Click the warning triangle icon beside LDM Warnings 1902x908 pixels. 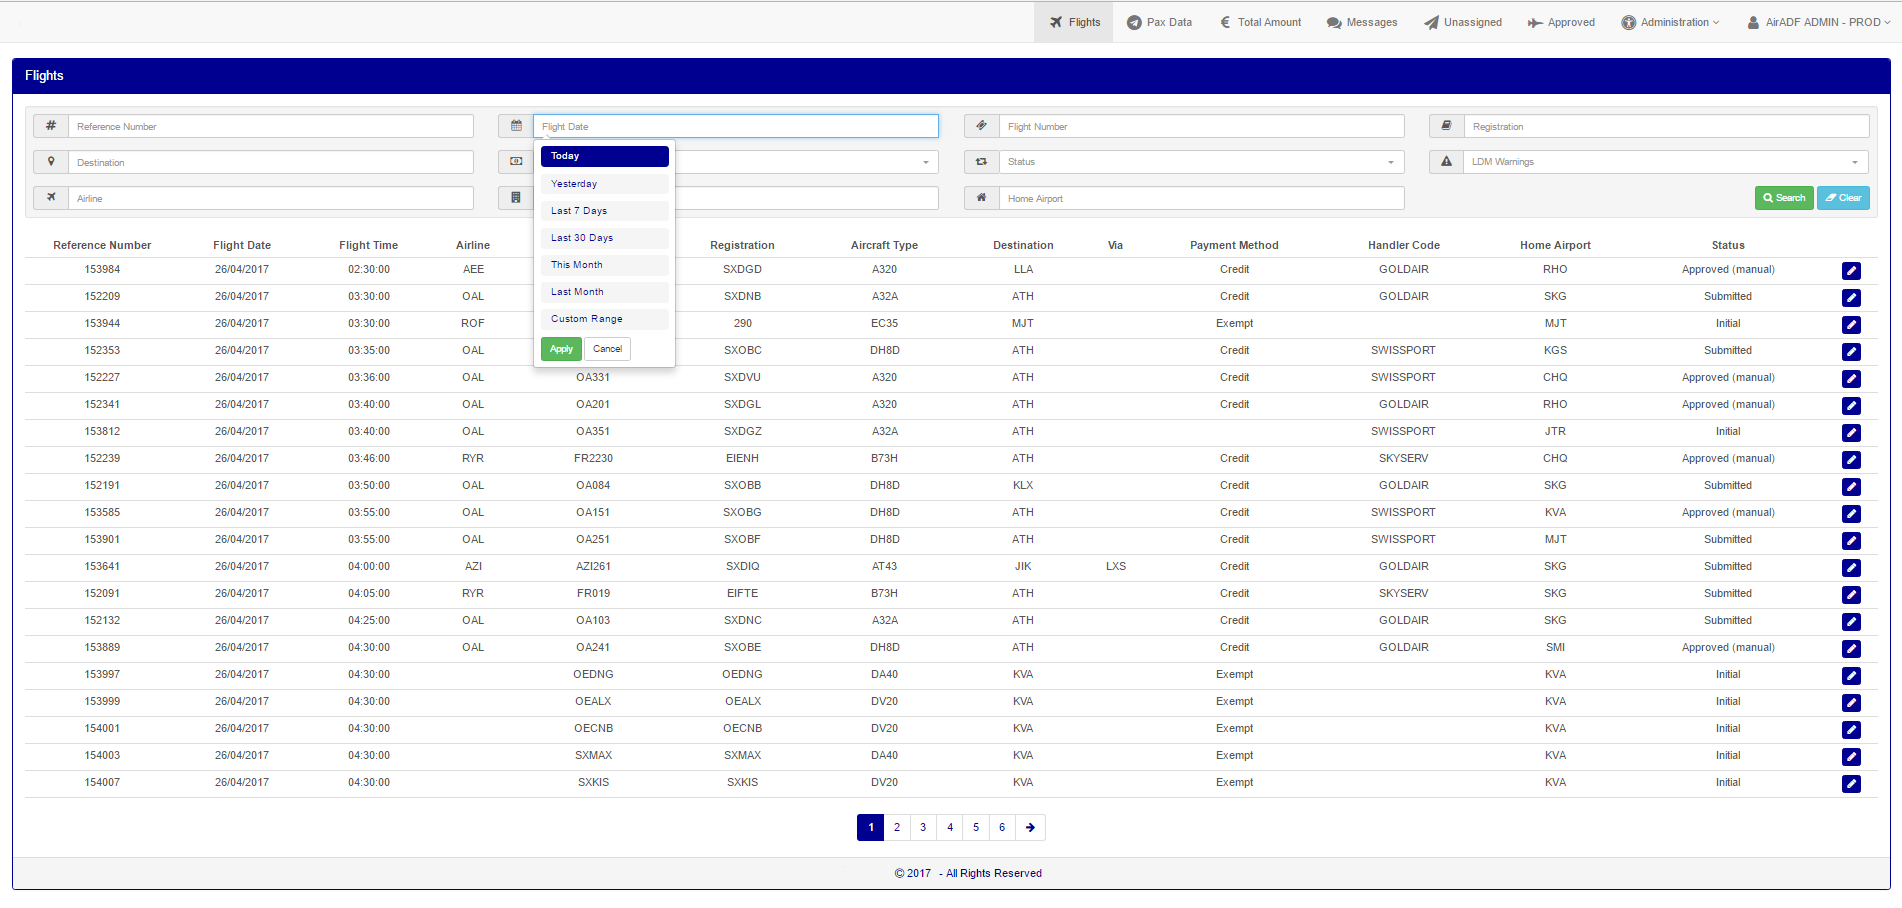point(1446,162)
